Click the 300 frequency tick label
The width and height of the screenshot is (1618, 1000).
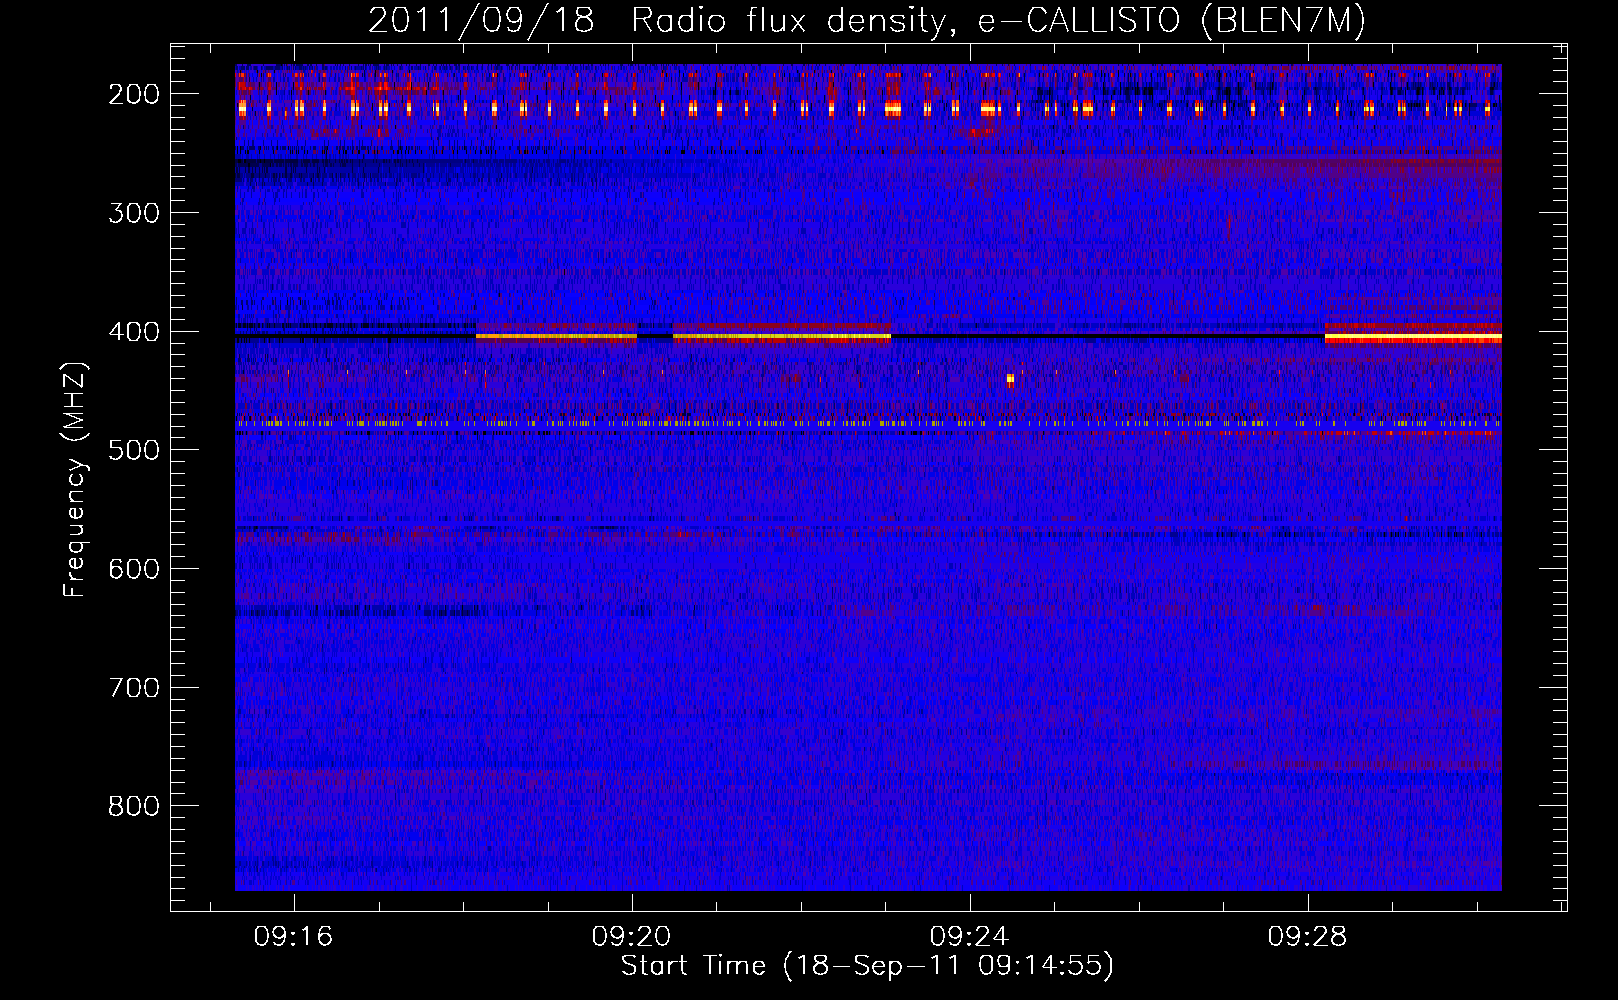point(133,213)
